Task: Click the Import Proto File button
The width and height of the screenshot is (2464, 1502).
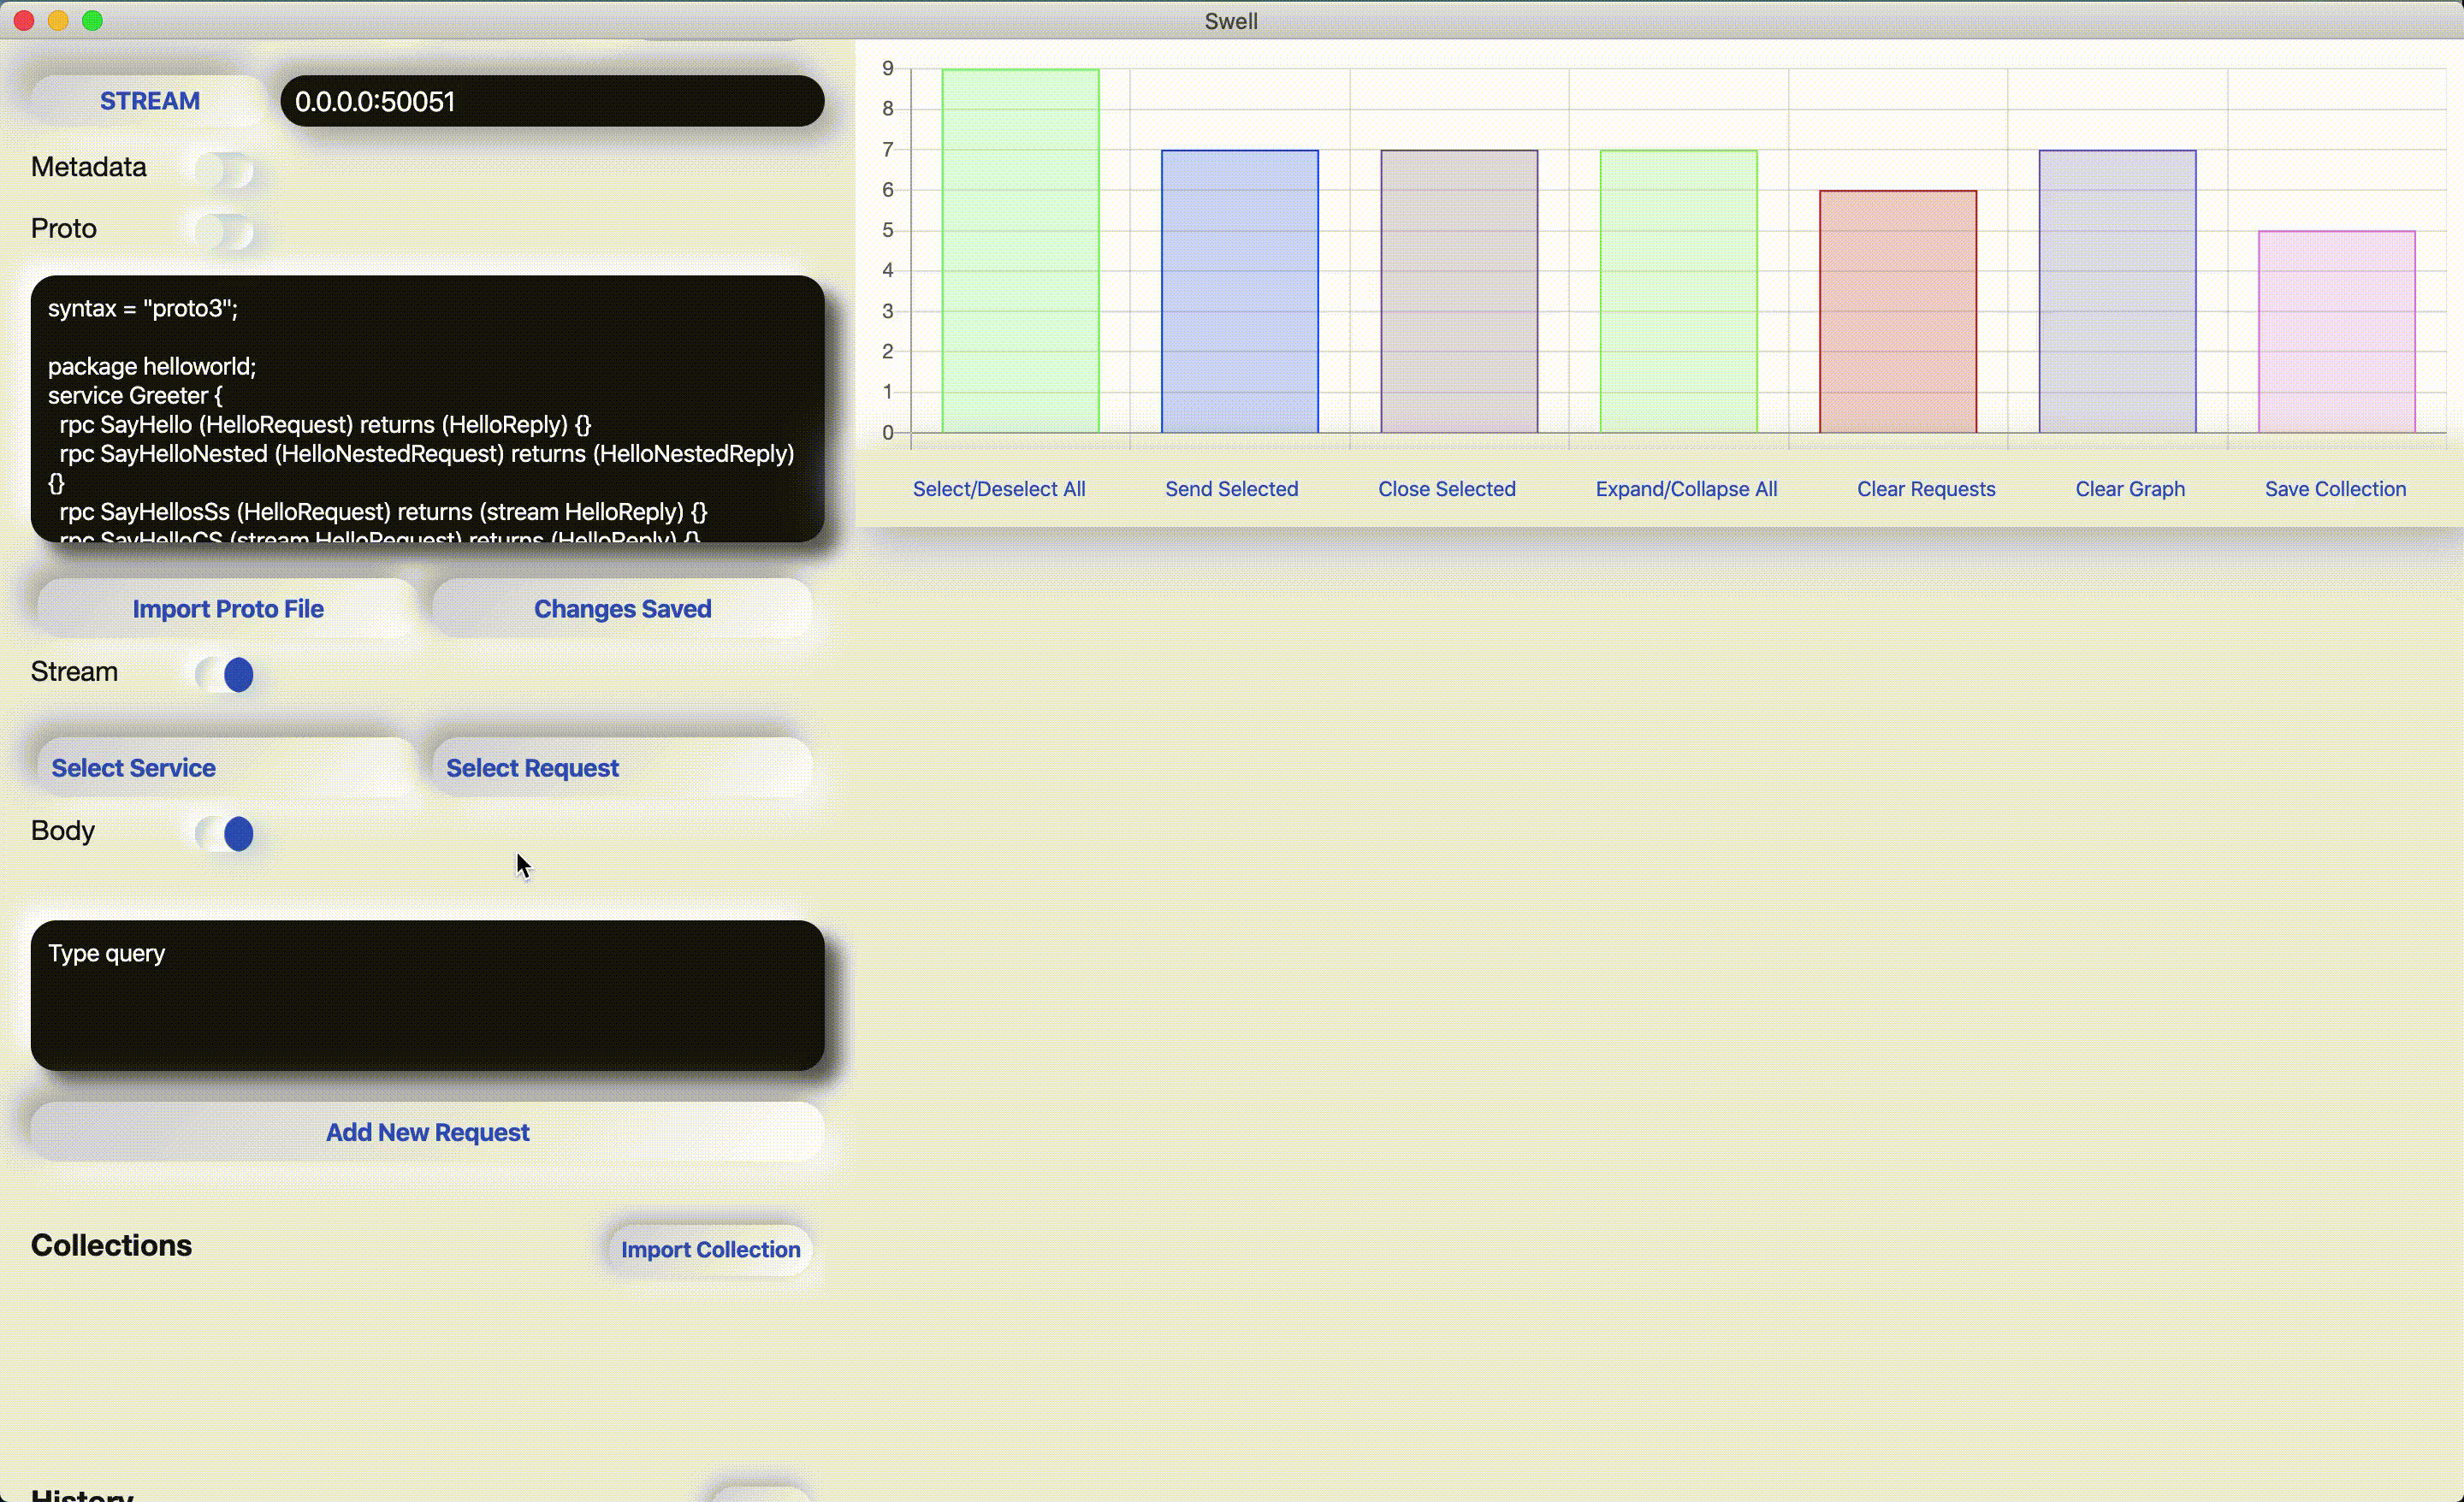Action: [227, 609]
